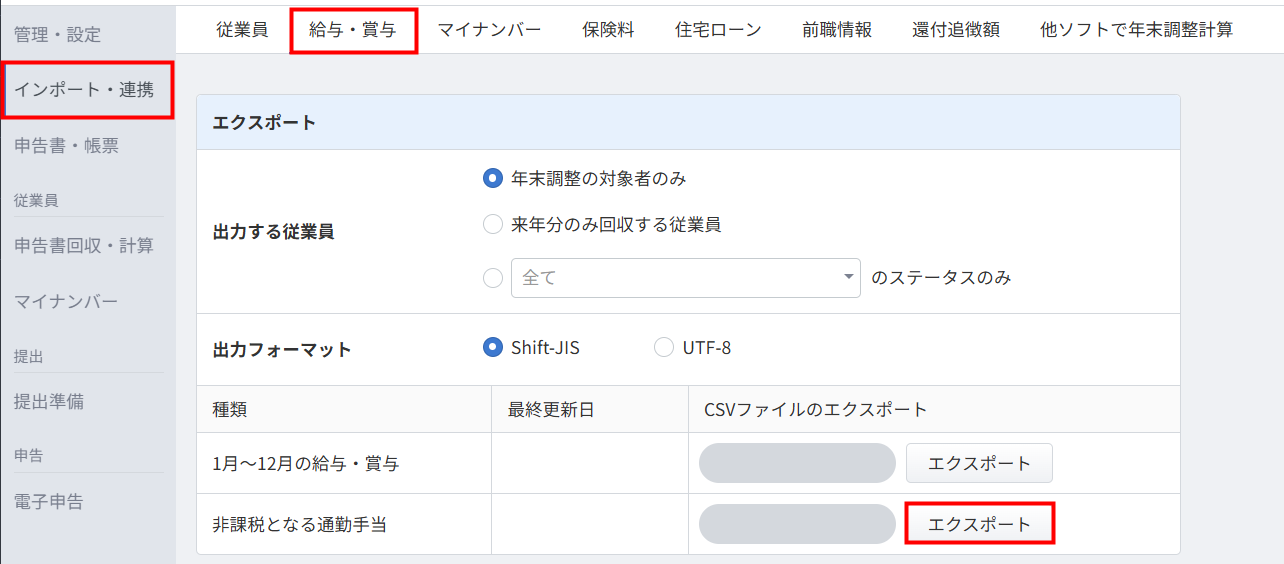Go to 申告書・帳票 in sidebar
1284x564 pixels.
pos(66,146)
